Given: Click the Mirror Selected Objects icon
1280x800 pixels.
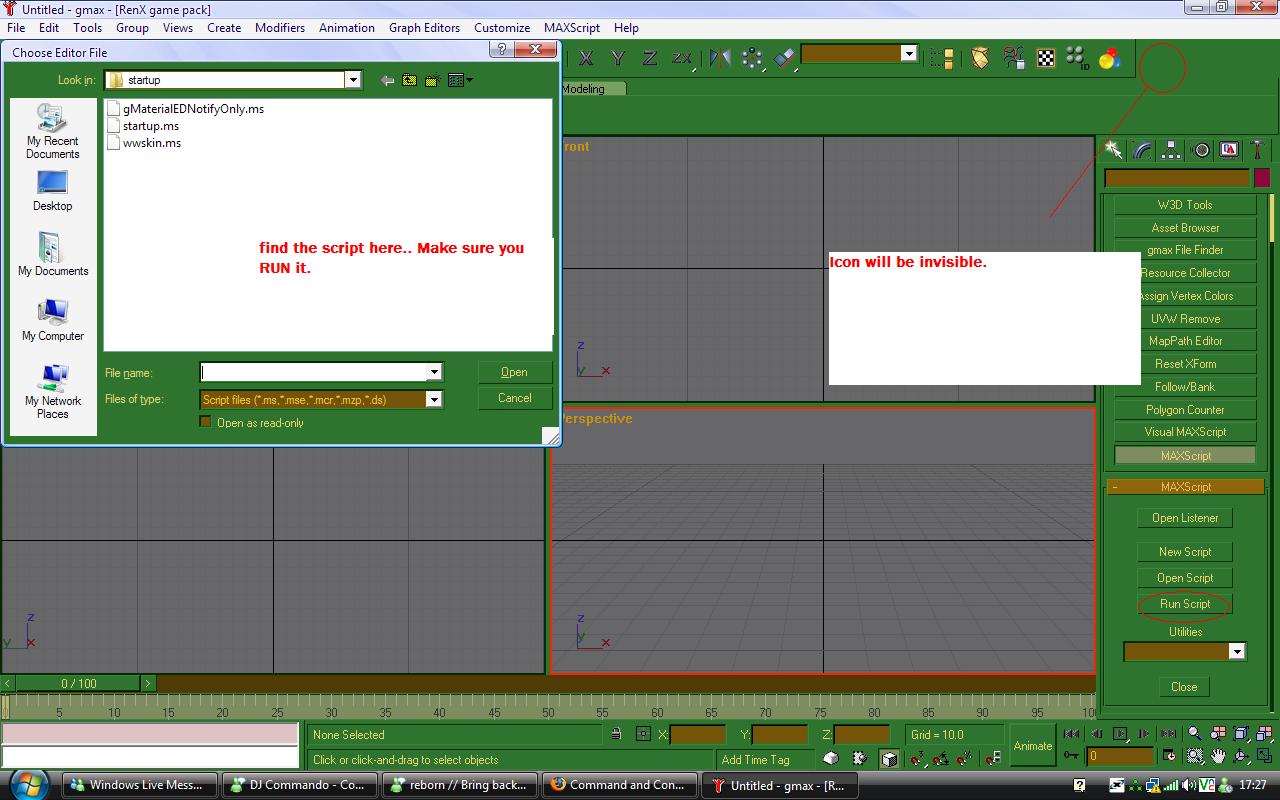Looking at the screenshot, I should 720,58.
